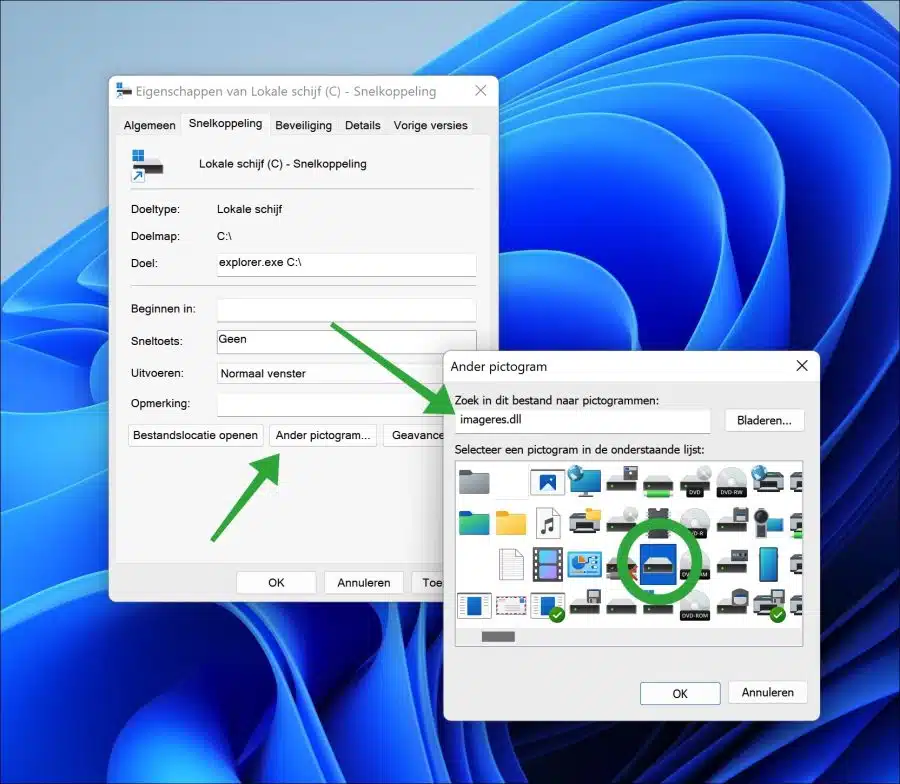Click the Lokale schijf (C) - Snelkoppeling name text
Viewport: 900px width, 784px height.
282,164
